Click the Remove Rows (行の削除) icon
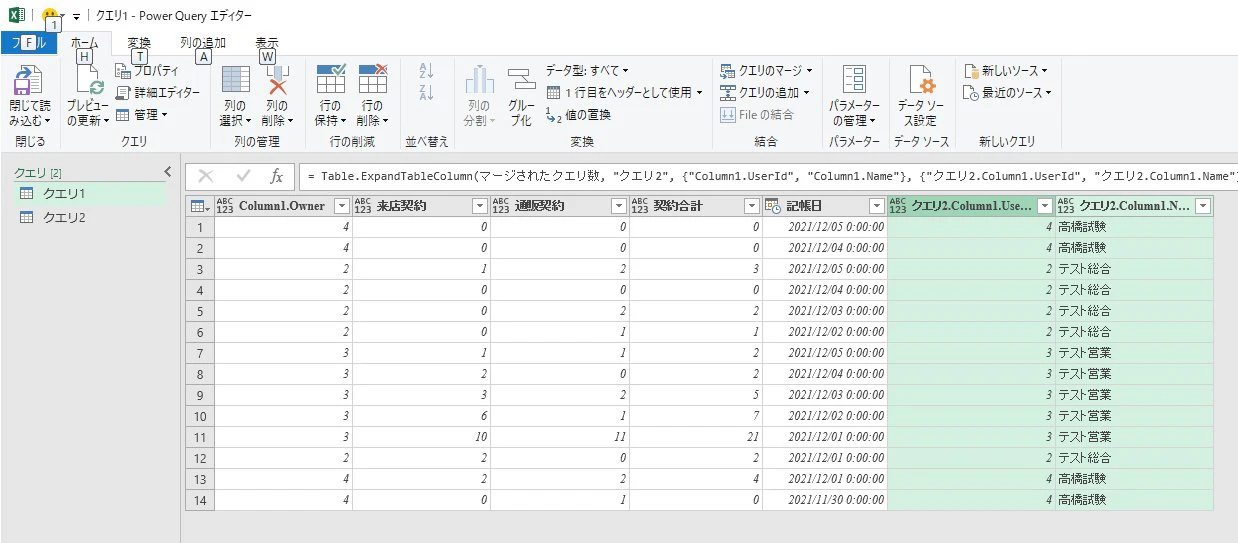The height and width of the screenshot is (543, 1238). 372,81
